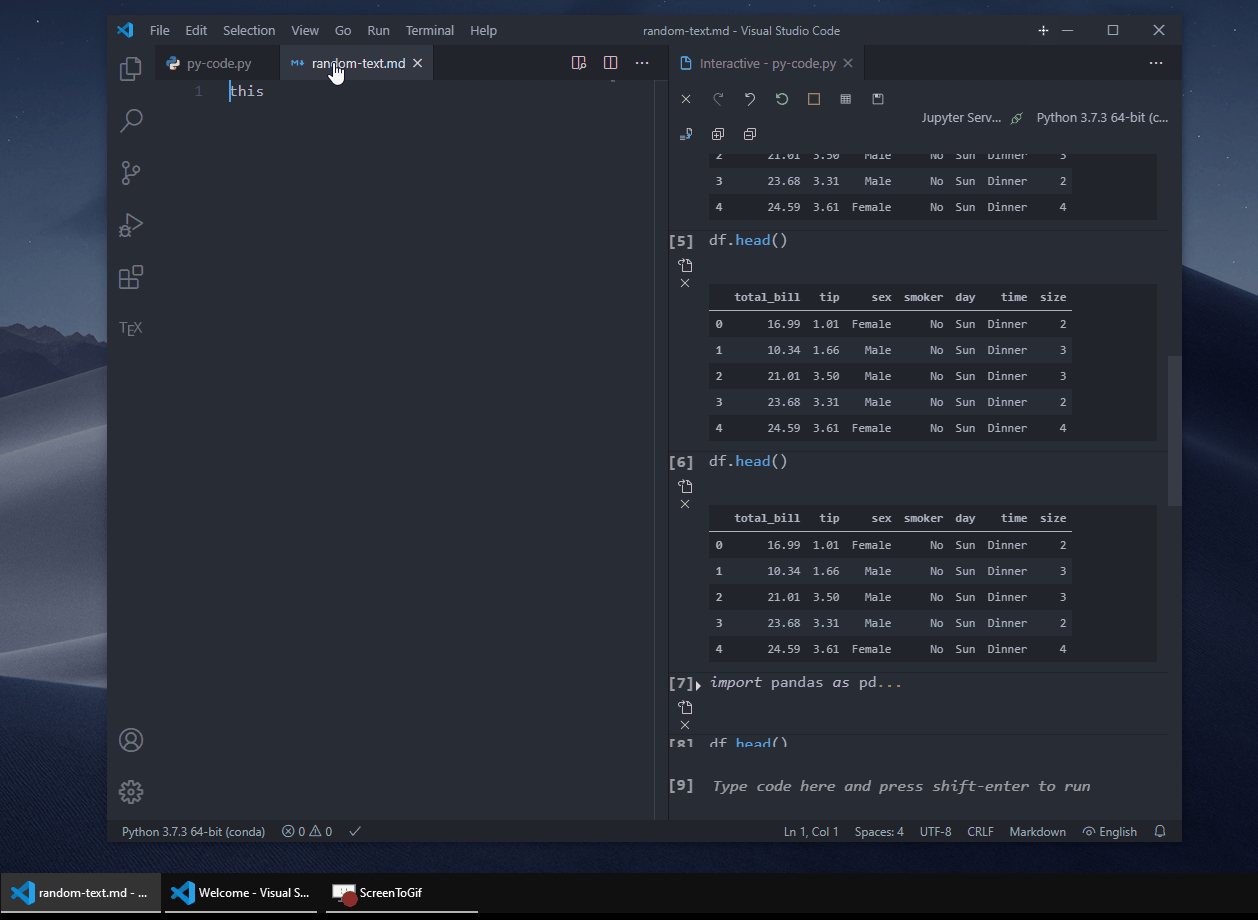The height and width of the screenshot is (920, 1258).
Task: Go to source code of cell [7]
Action: tap(685, 707)
